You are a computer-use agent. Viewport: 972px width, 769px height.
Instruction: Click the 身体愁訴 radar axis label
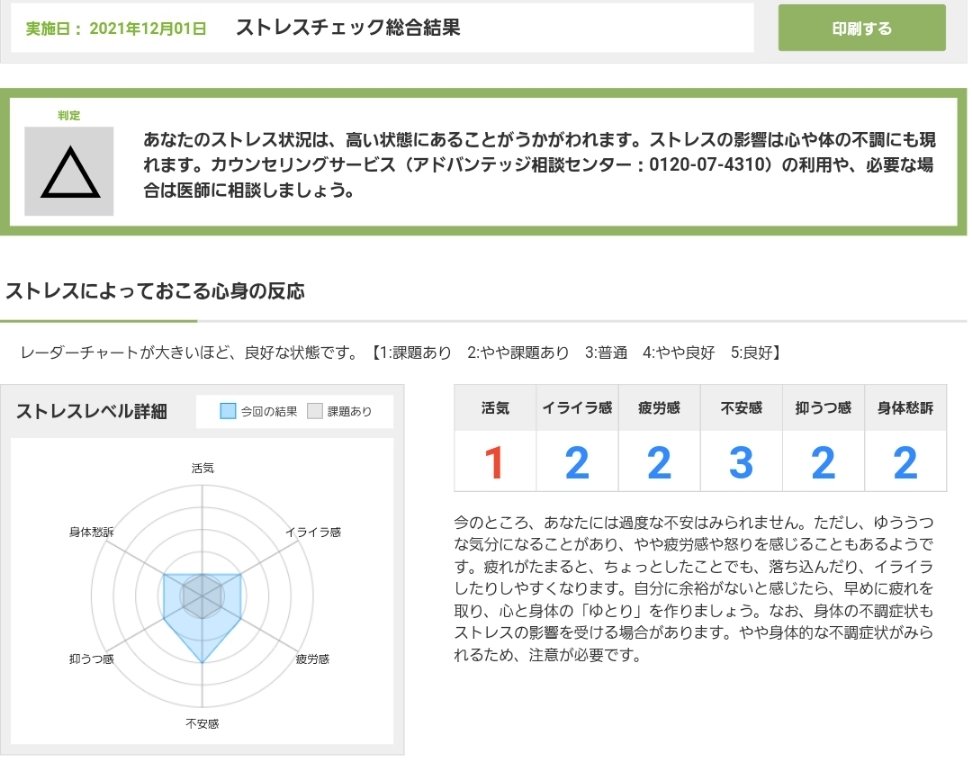pos(91,532)
